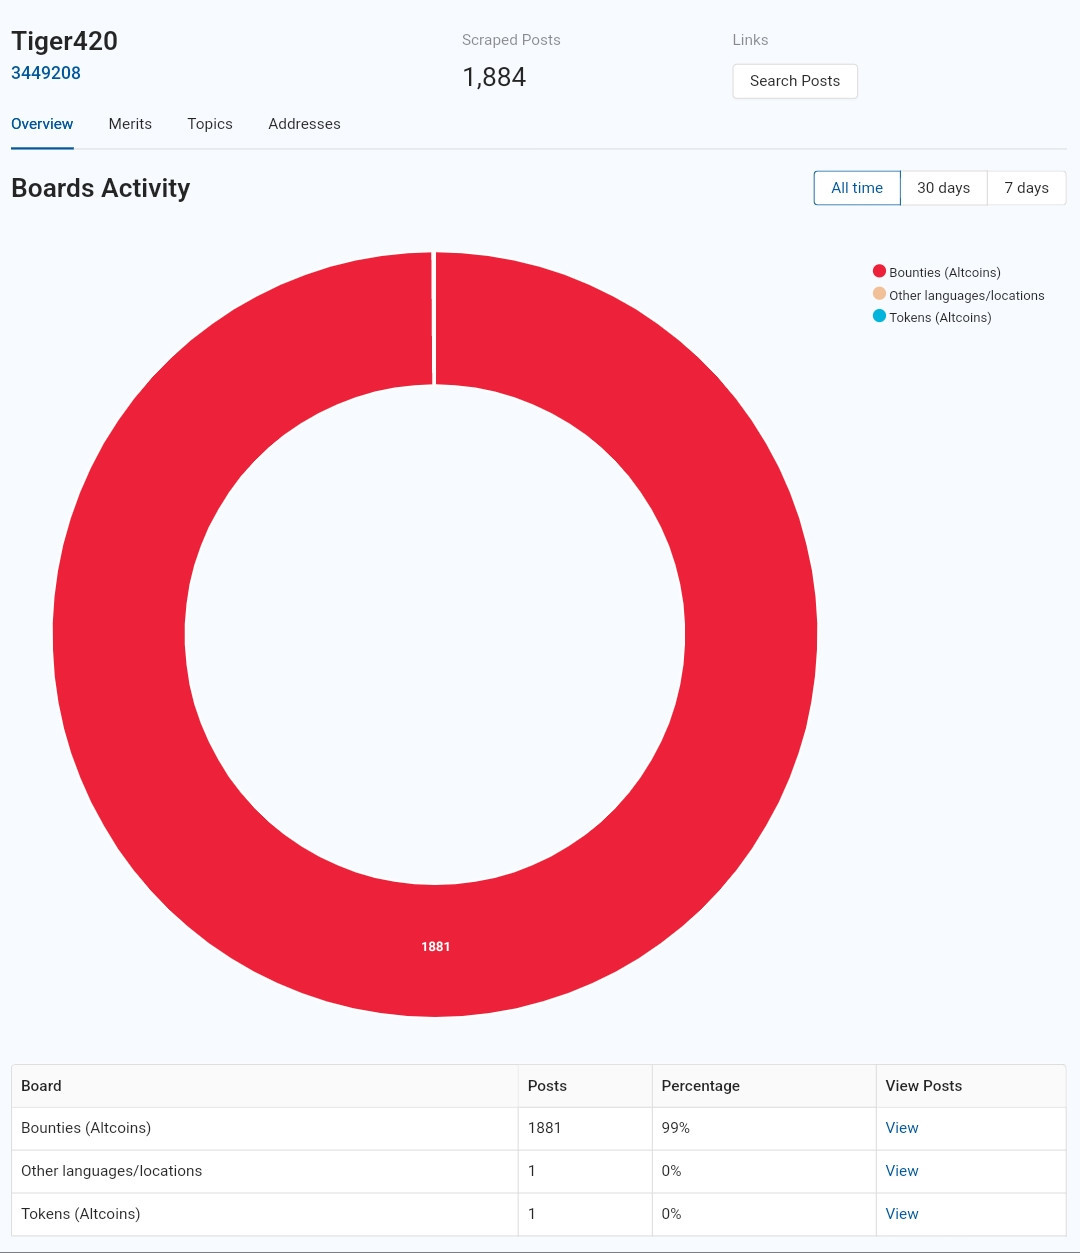1080x1253 pixels.
Task: Click the Tokens (Altcoins) legend label
Action: (x=940, y=317)
